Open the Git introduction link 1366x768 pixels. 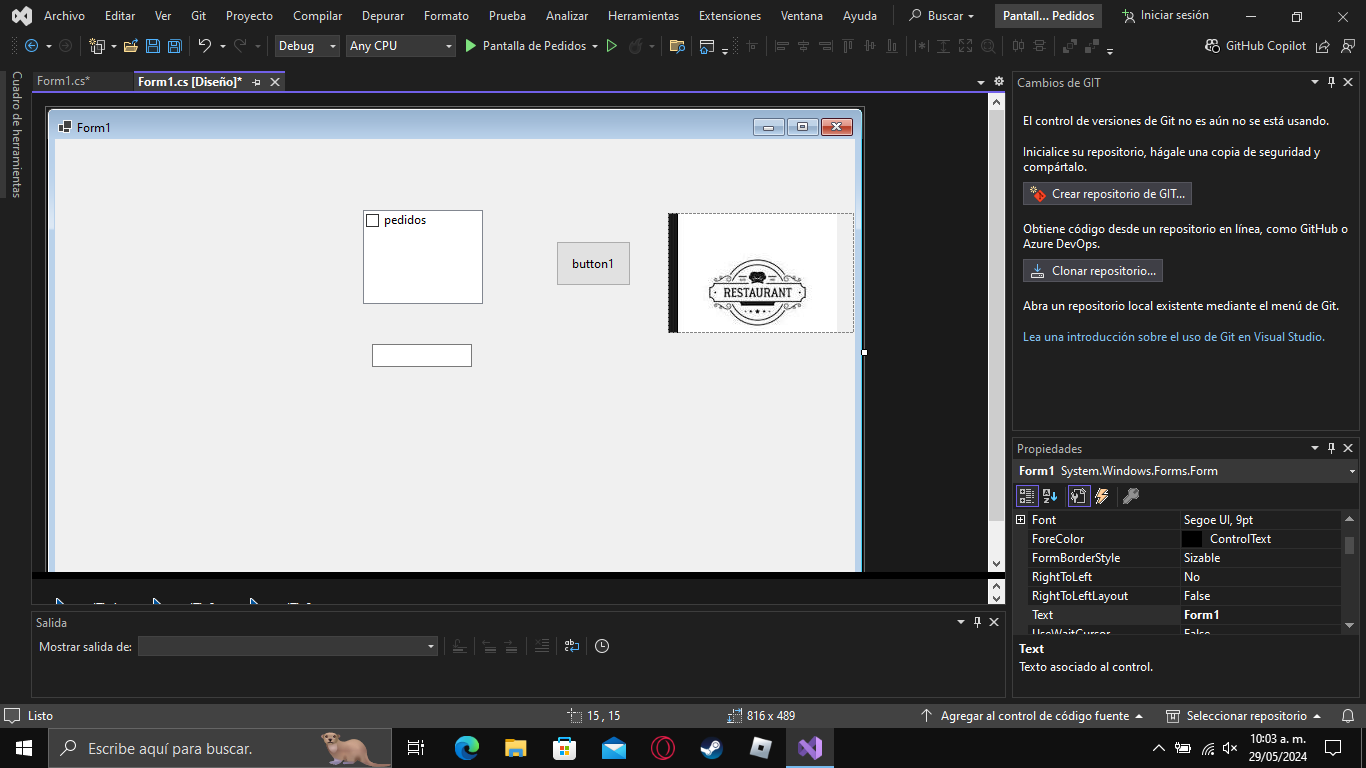1173,337
